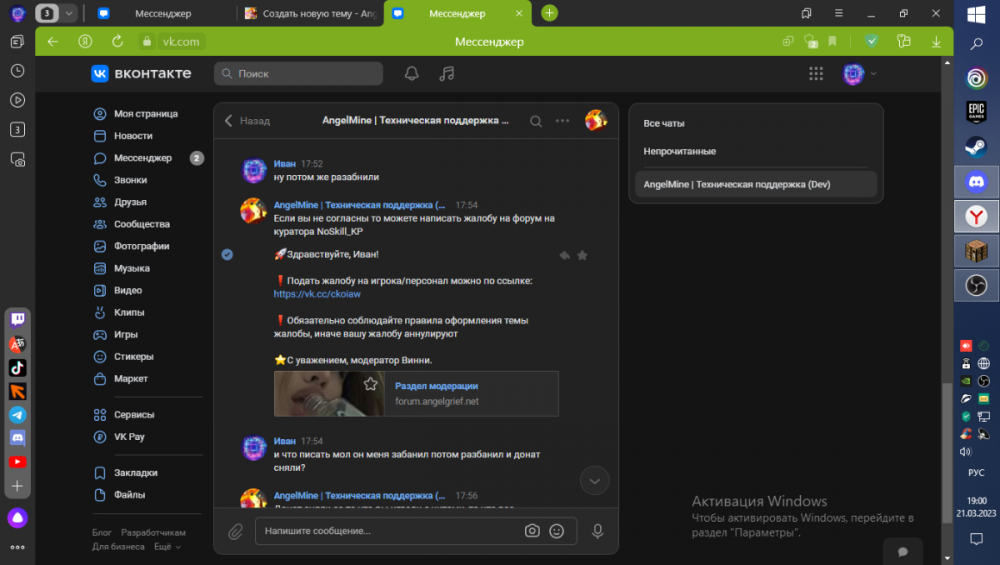Switch to first Мессенджер browser tab
Image resolution: width=1000 pixels, height=565 pixels.
point(163,13)
